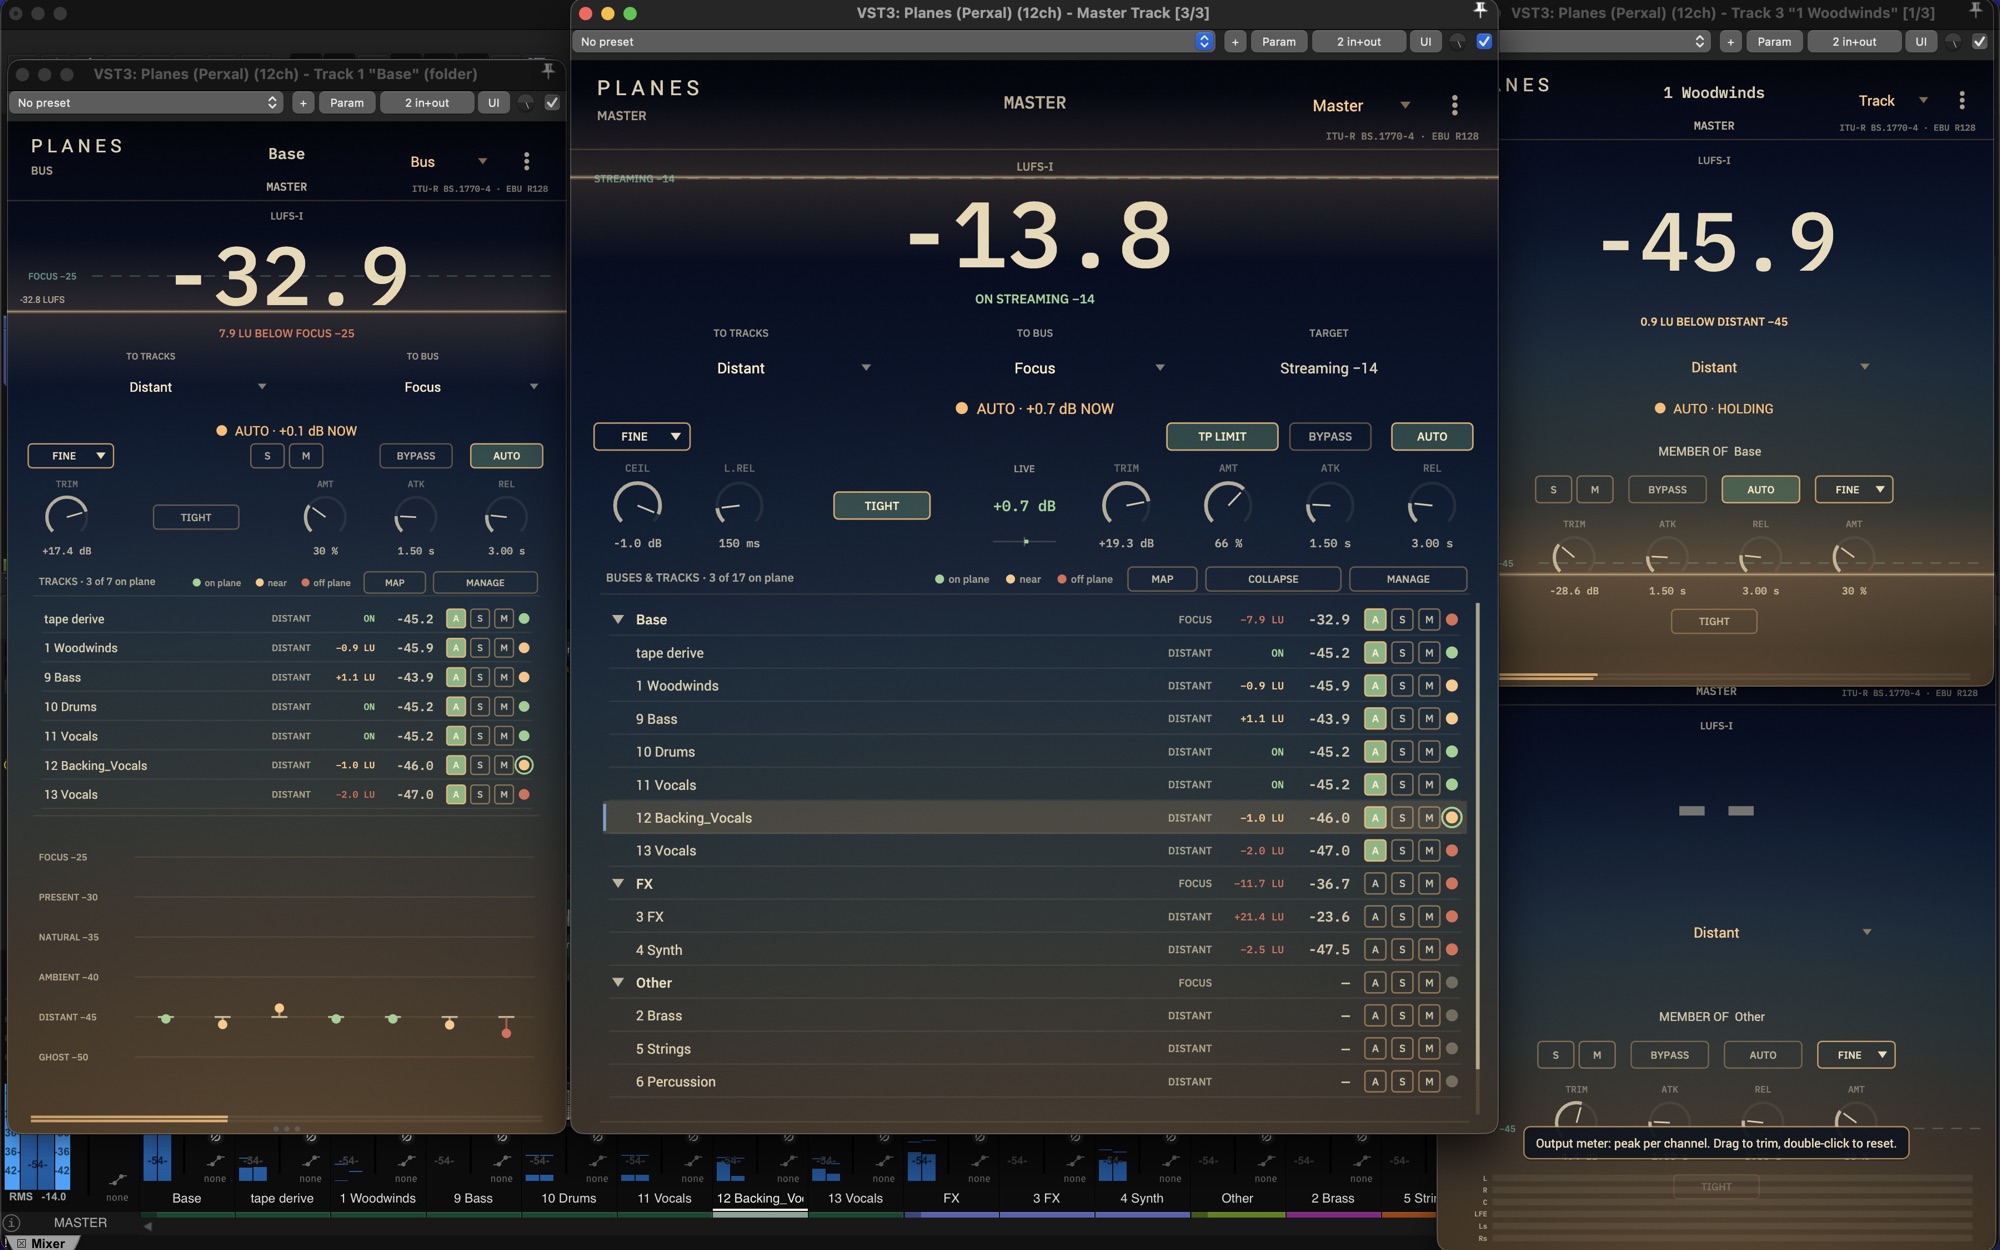The image size is (2000, 1250).
Task: Click the 9 Bass marker on DISTANT -45 plane map
Action: [279, 1011]
